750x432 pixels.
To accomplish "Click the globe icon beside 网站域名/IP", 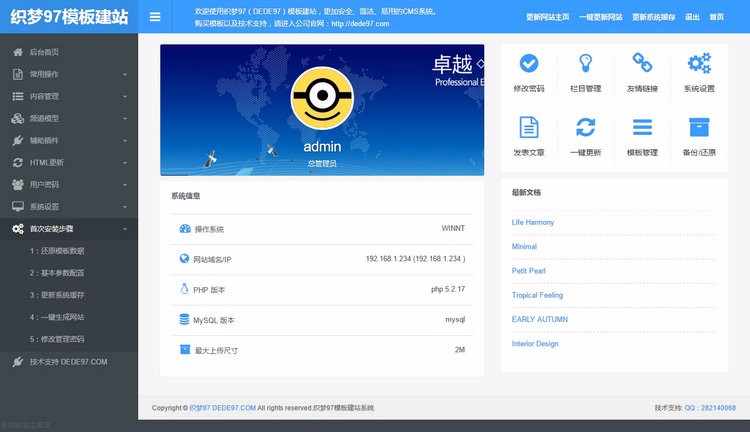I will (184, 258).
